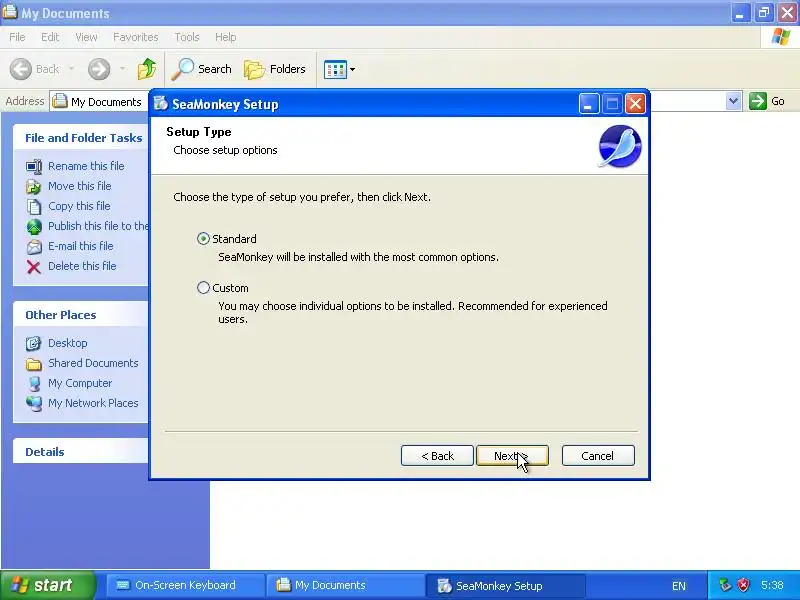Screen dimensions: 800x600
Task: Click the SeaMonkey Setup title bar icon
Action: click(161, 104)
